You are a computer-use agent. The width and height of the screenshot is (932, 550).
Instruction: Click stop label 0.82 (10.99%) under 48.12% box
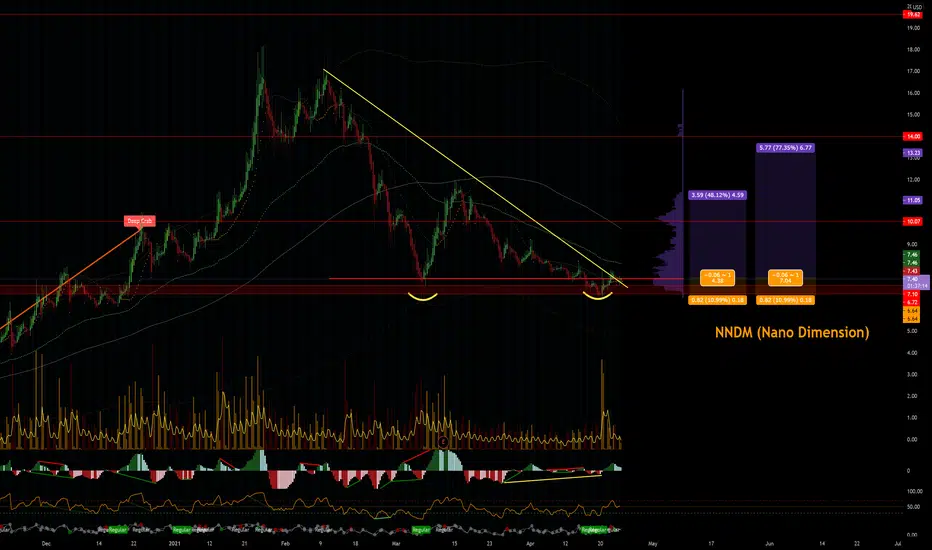click(x=717, y=300)
